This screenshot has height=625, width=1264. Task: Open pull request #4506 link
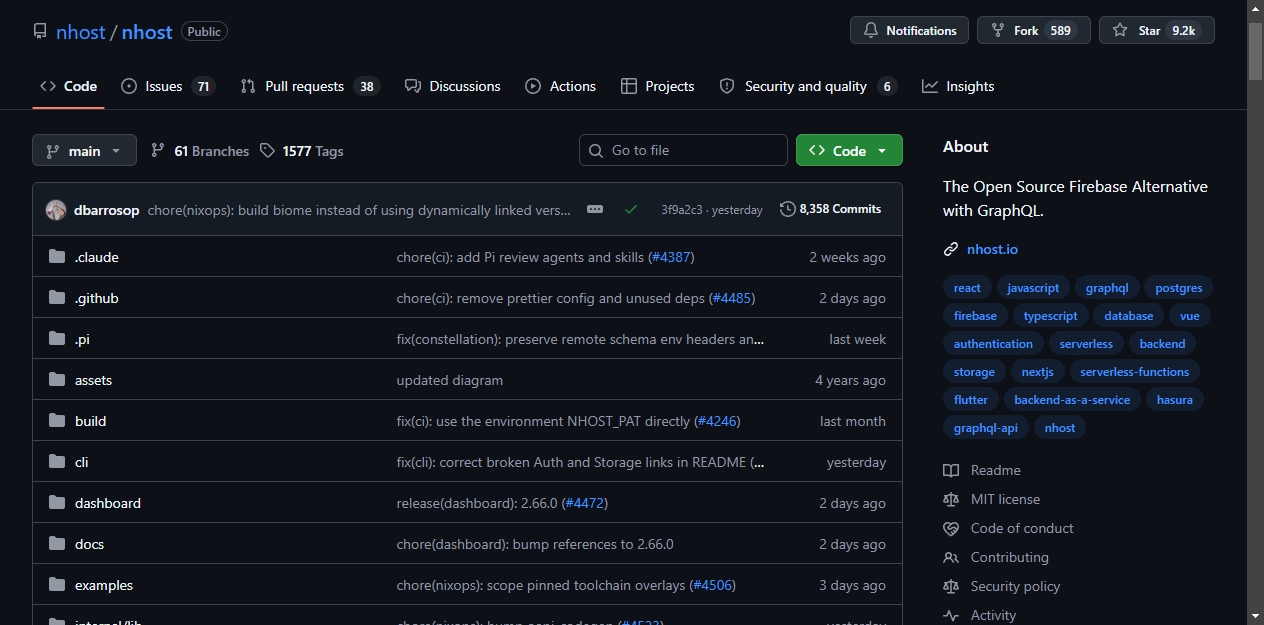pyautogui.click(x=713, y=585)
